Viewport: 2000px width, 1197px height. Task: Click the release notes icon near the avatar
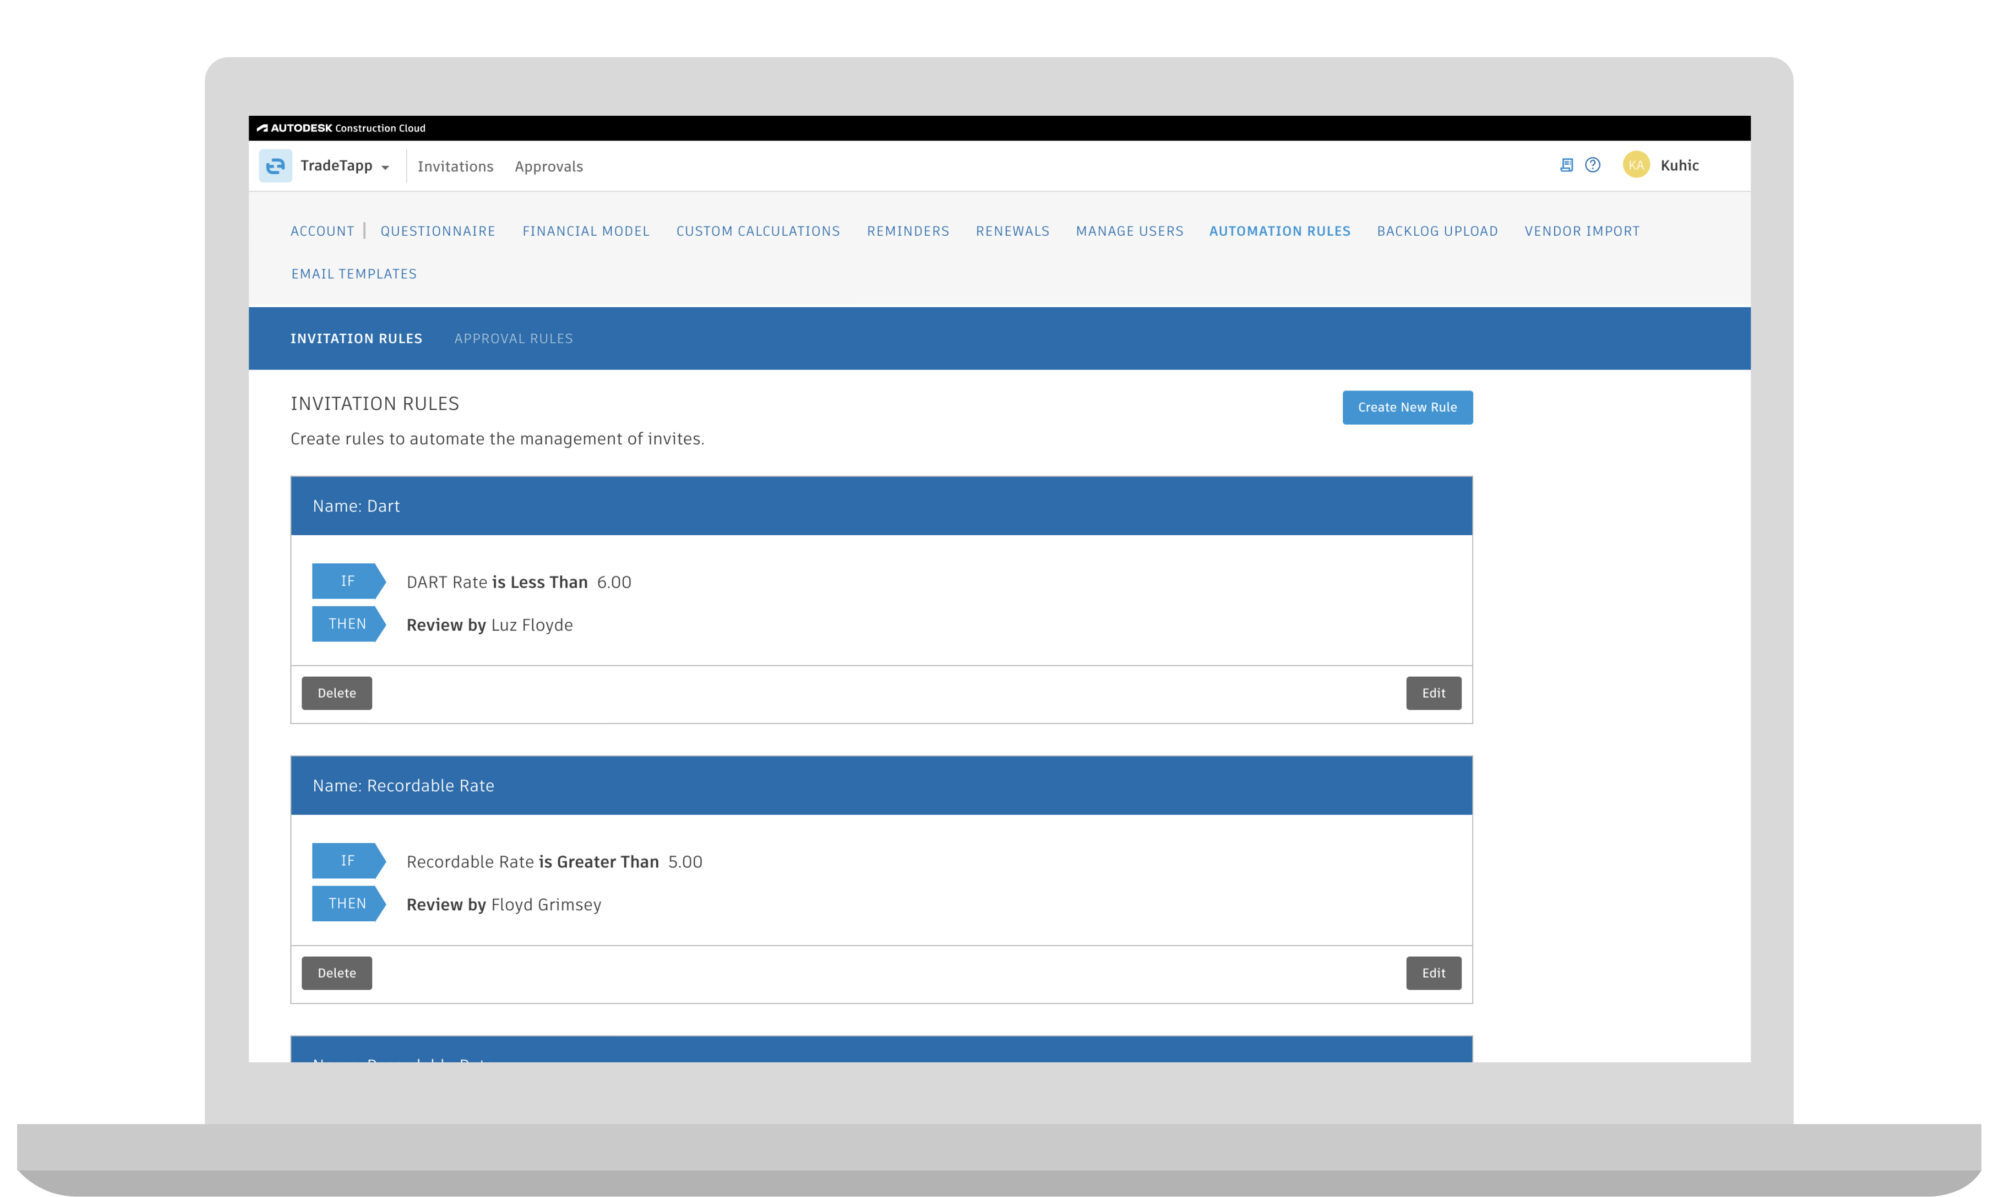[x=1566, y=164]
